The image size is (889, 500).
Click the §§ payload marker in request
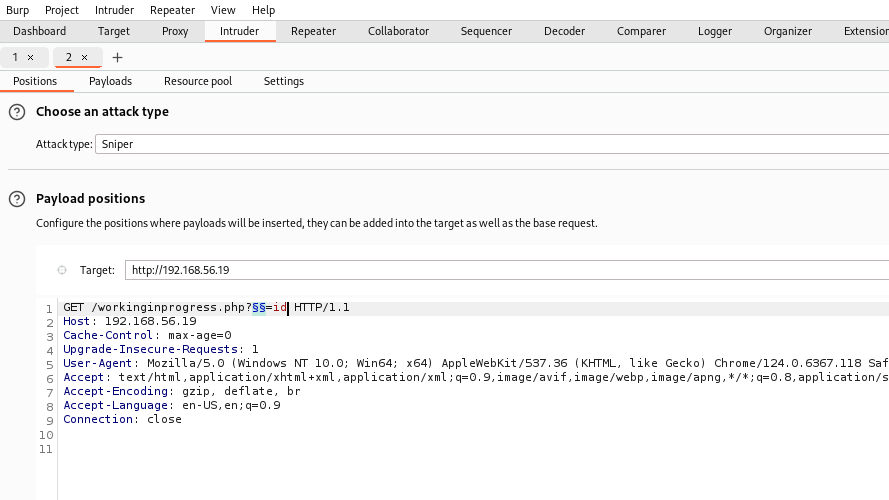pyautogui.click(x=259, y=307)
